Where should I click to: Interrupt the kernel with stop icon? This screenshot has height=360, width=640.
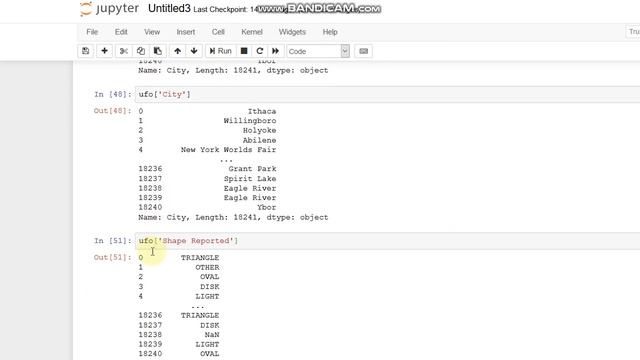tap(244, 51)
